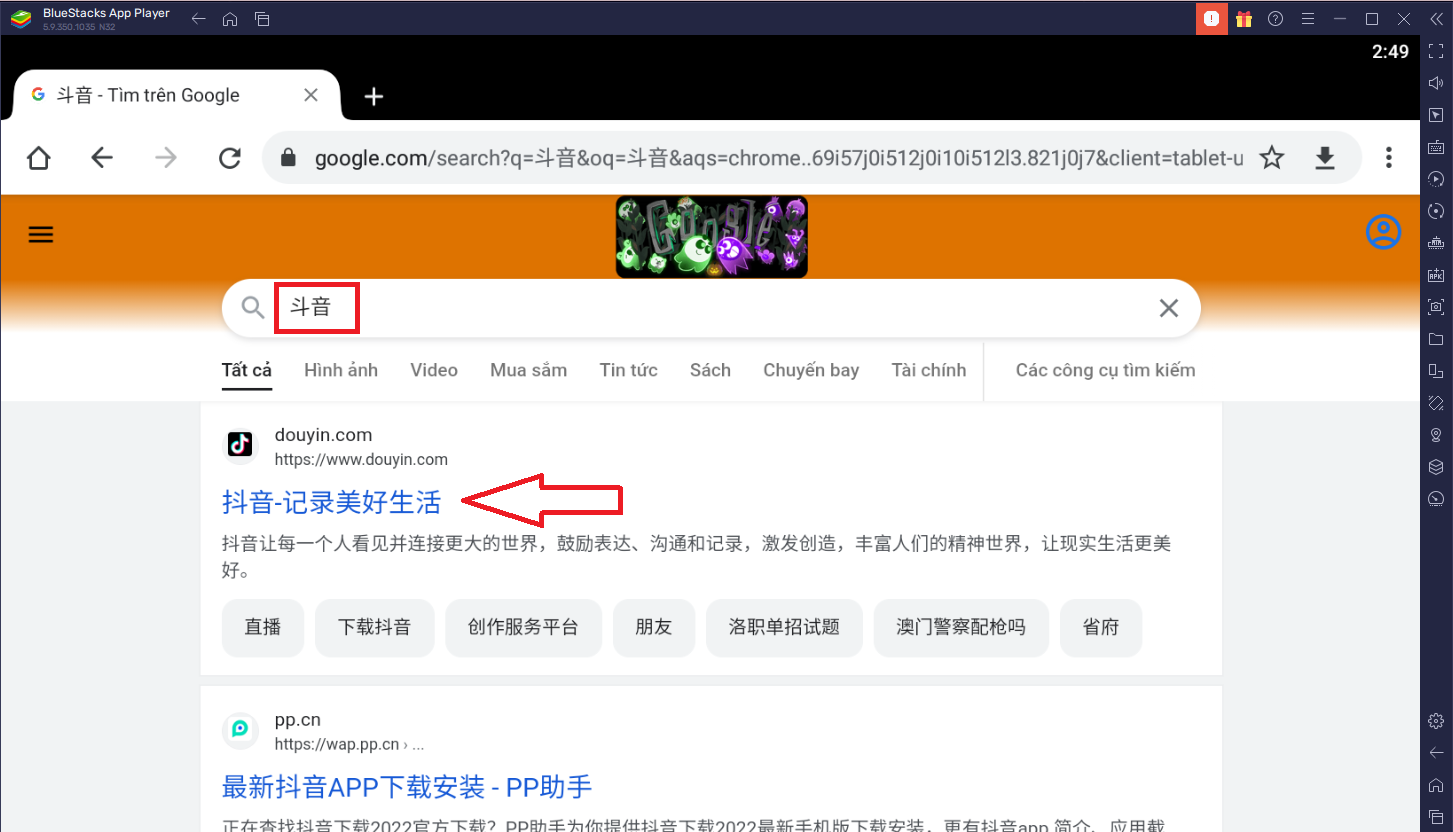Click douyin.com site favicon
The image size is (1453, 832).
(x=240, y=444)
